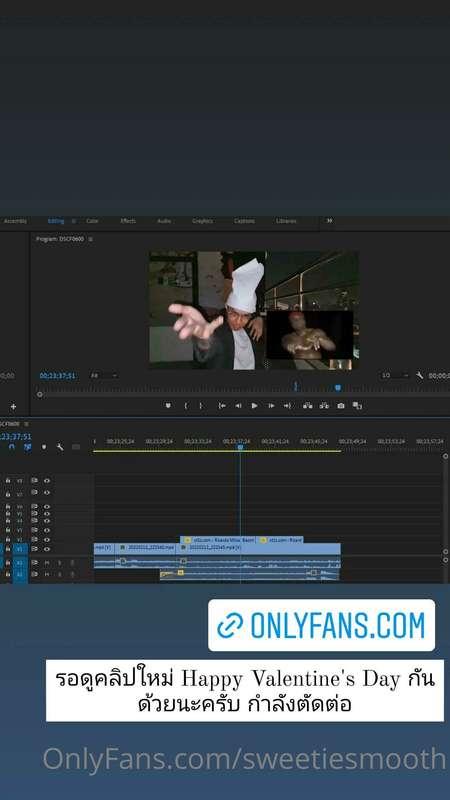Select the A1 audio track target button
Viewport: 450px width, 800px height.
click(x=20, y=563)
